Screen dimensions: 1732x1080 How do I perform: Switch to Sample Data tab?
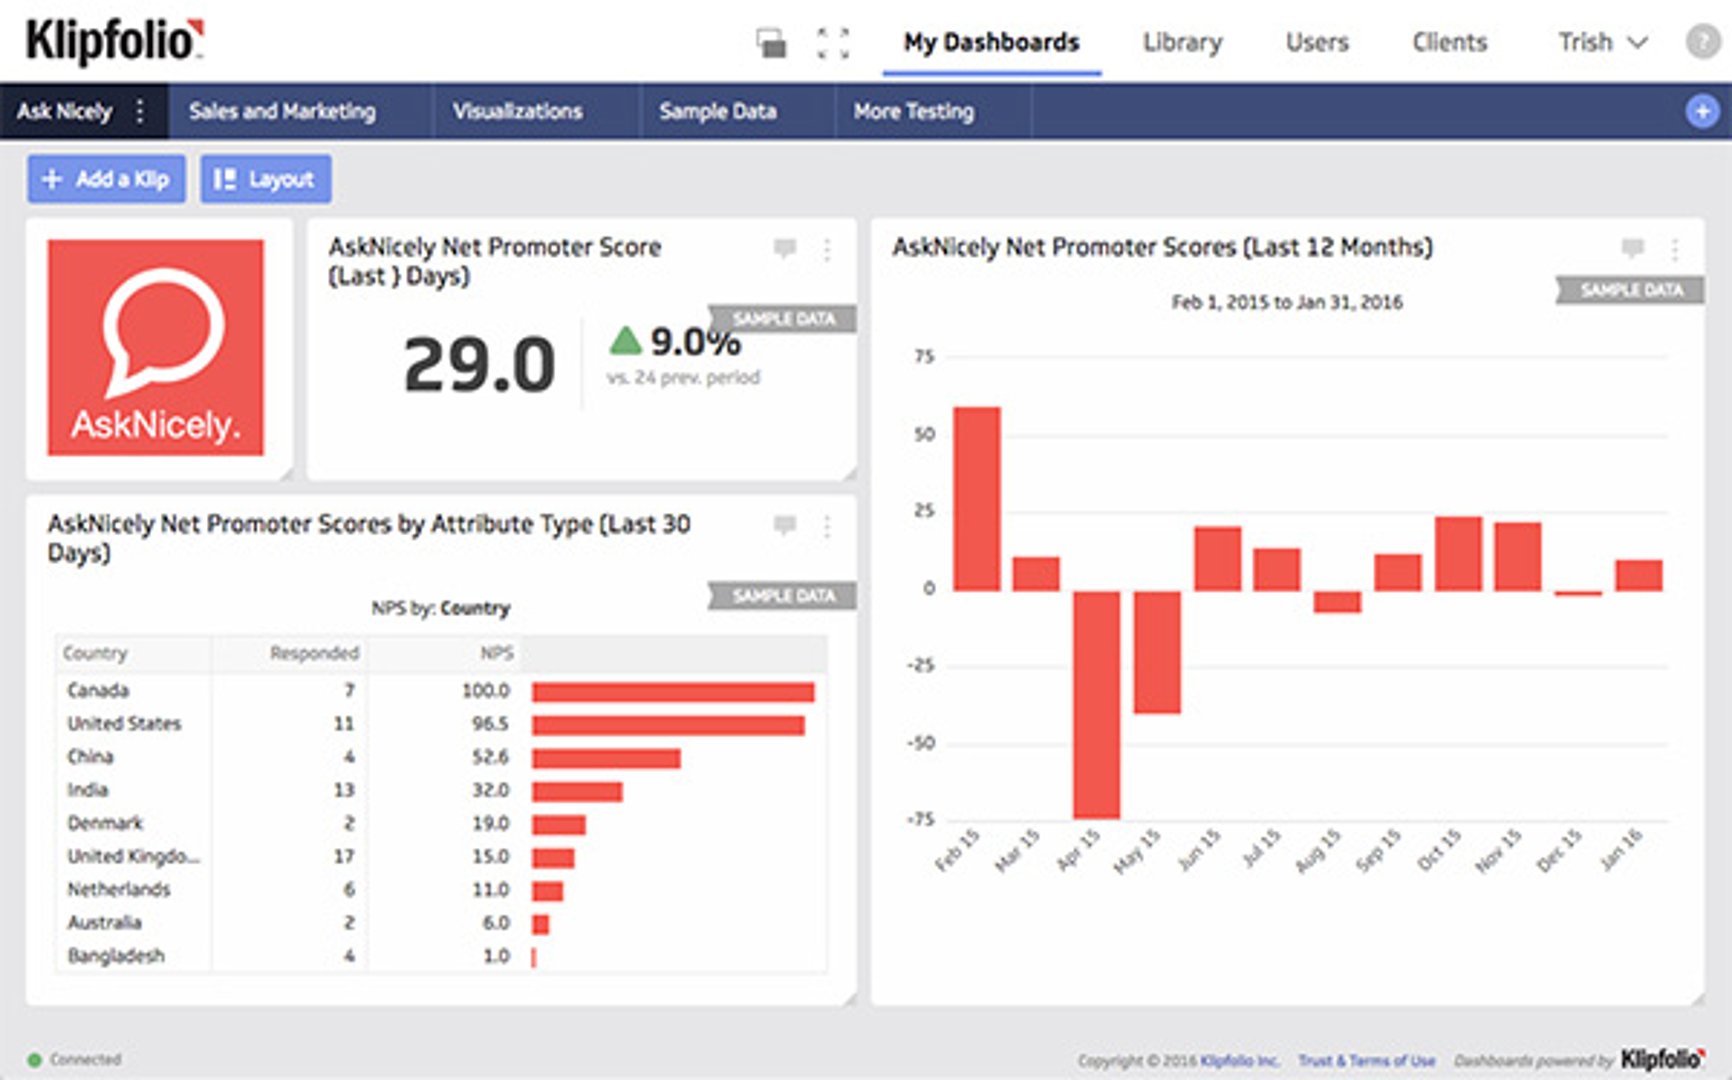(717, 111)
